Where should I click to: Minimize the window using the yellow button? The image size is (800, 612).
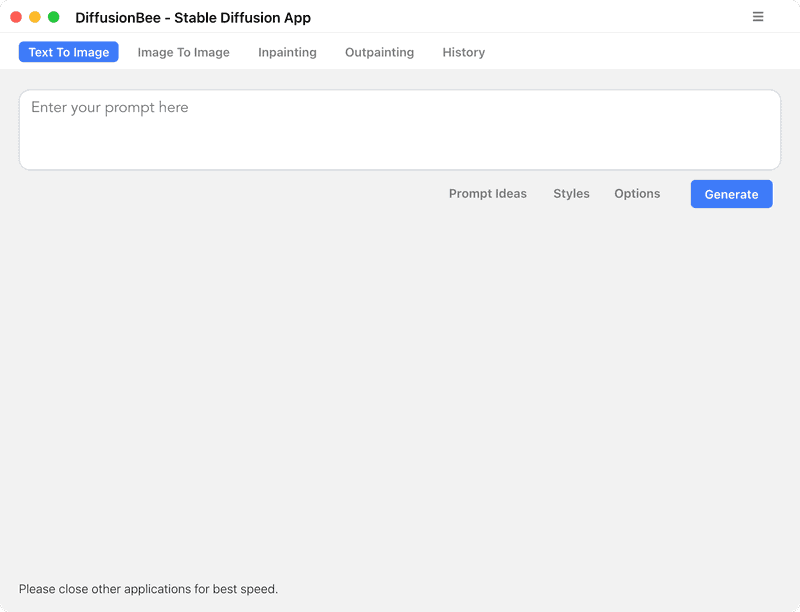pyautogui.click(x=35, y=17)
